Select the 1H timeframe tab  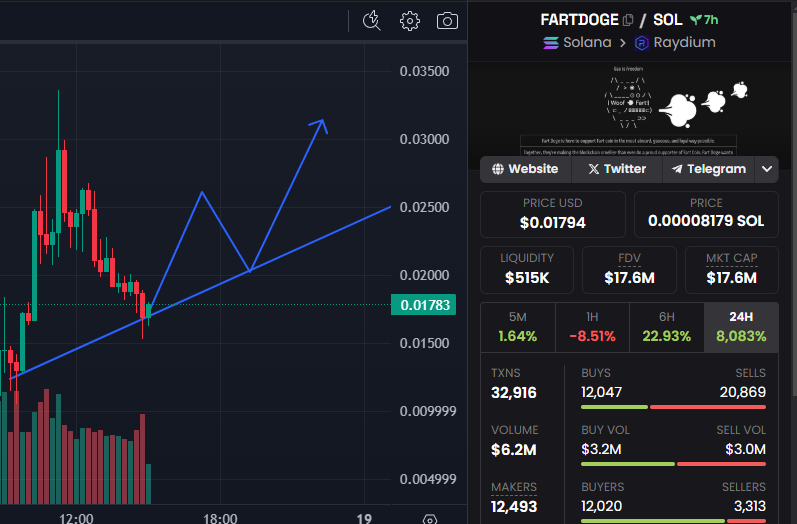click(x=592, y=327)
